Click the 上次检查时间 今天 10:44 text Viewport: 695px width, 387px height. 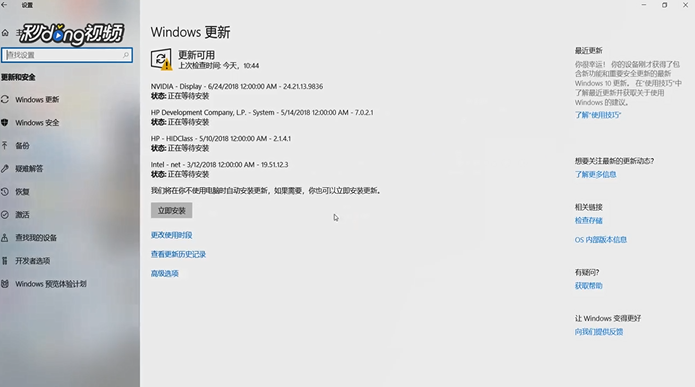(x=219, y=66)
